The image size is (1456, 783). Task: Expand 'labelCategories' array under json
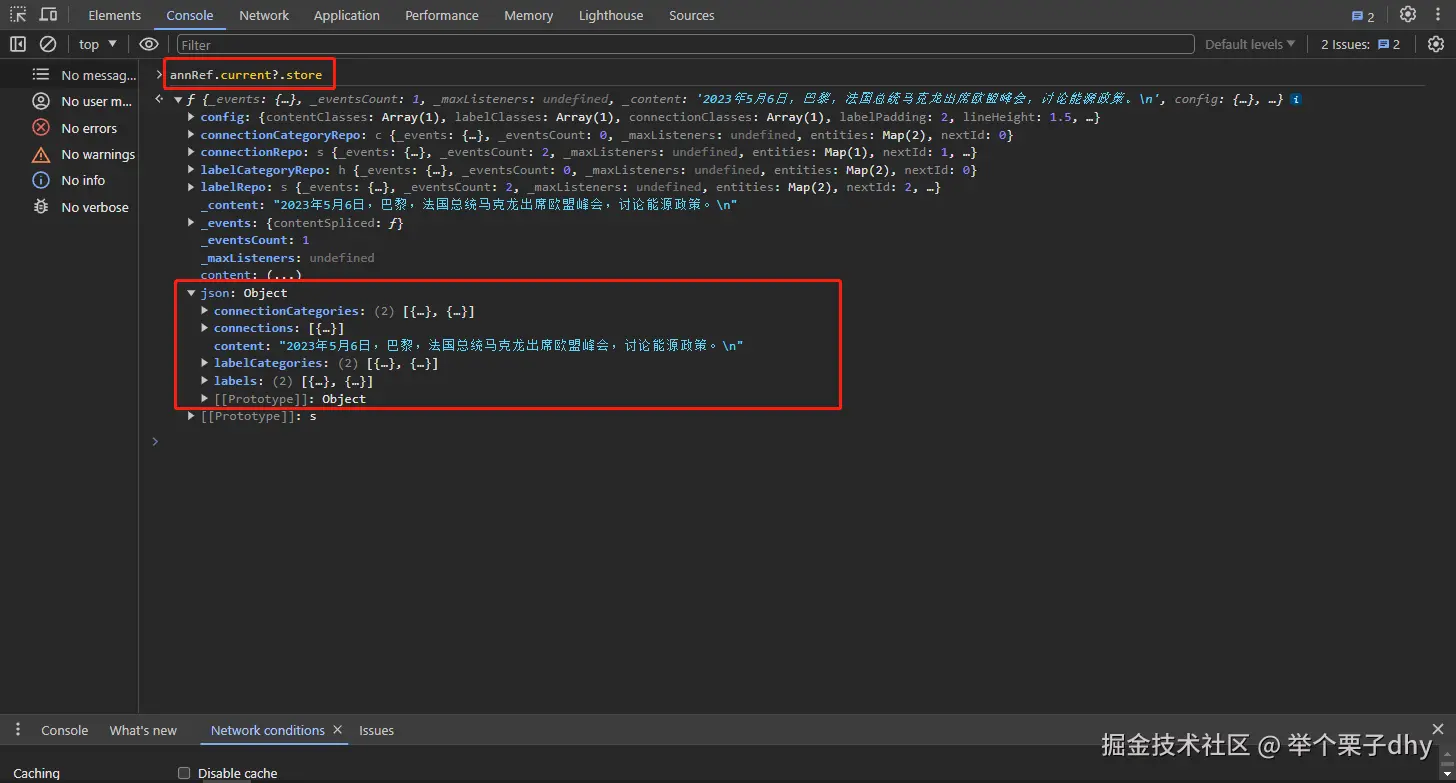pos(205,363)
